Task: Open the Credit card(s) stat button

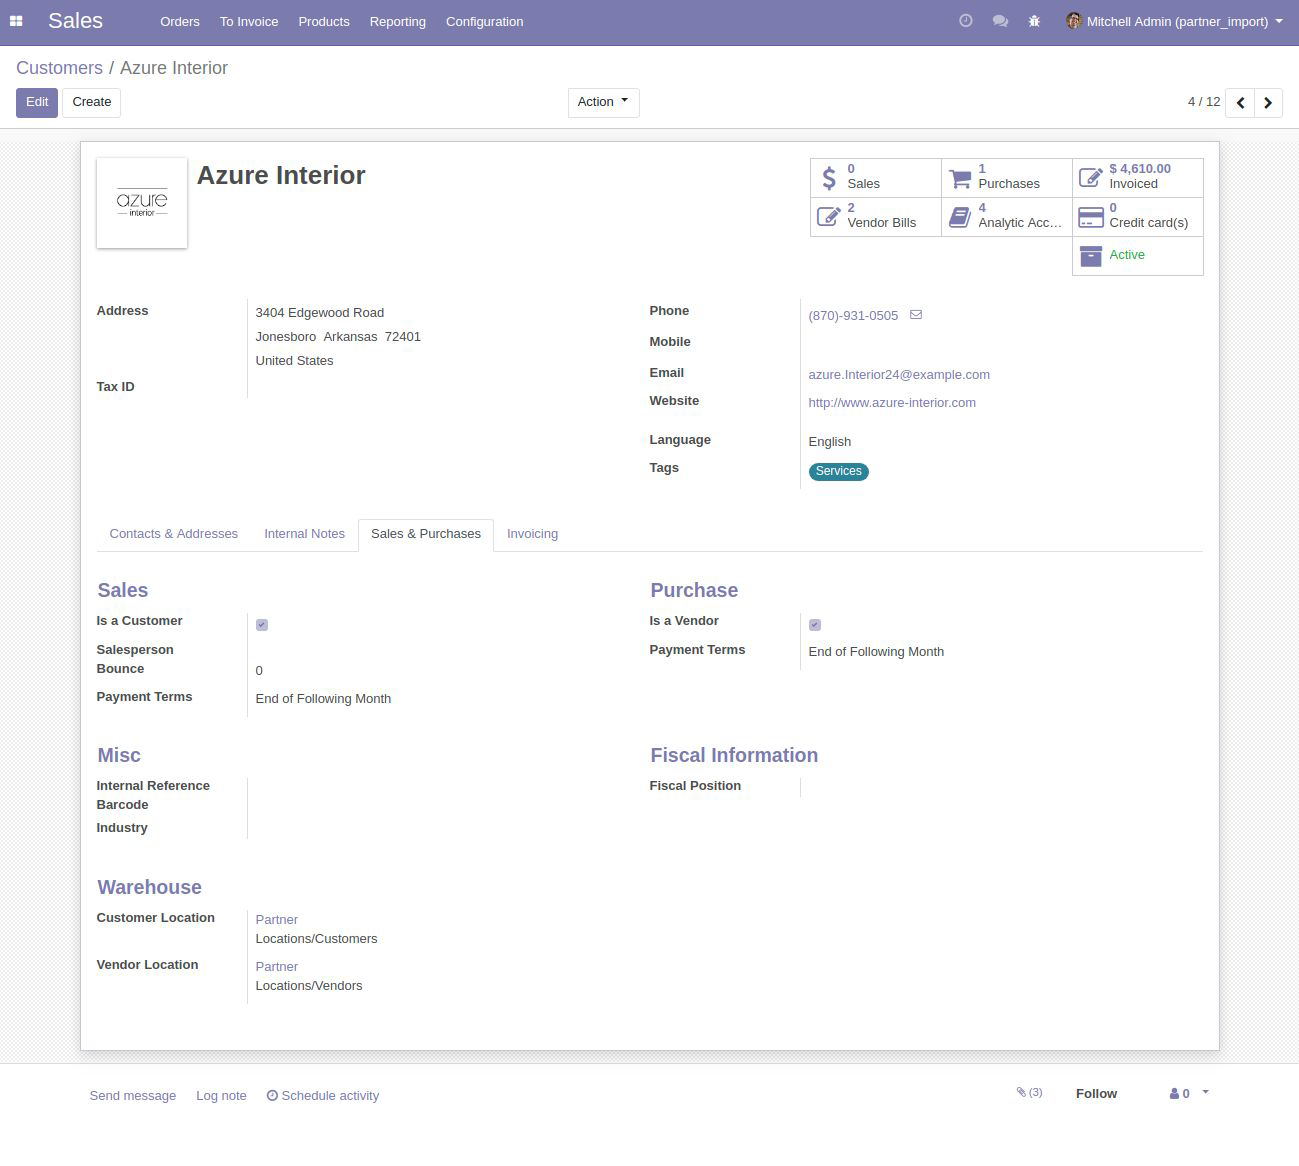Action: 1137,216
